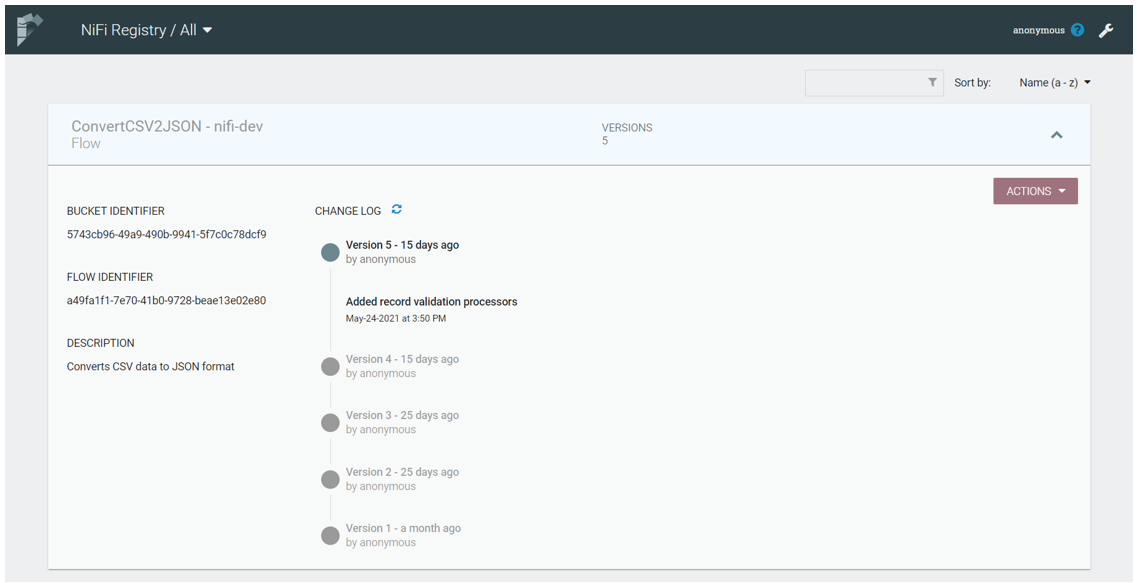This screenshot has width=1137, height=583.
Task: Select flow identifier a49fa1f1-7e70-41b0-9728-beae13e02e80
Action: tap(166, 300)
